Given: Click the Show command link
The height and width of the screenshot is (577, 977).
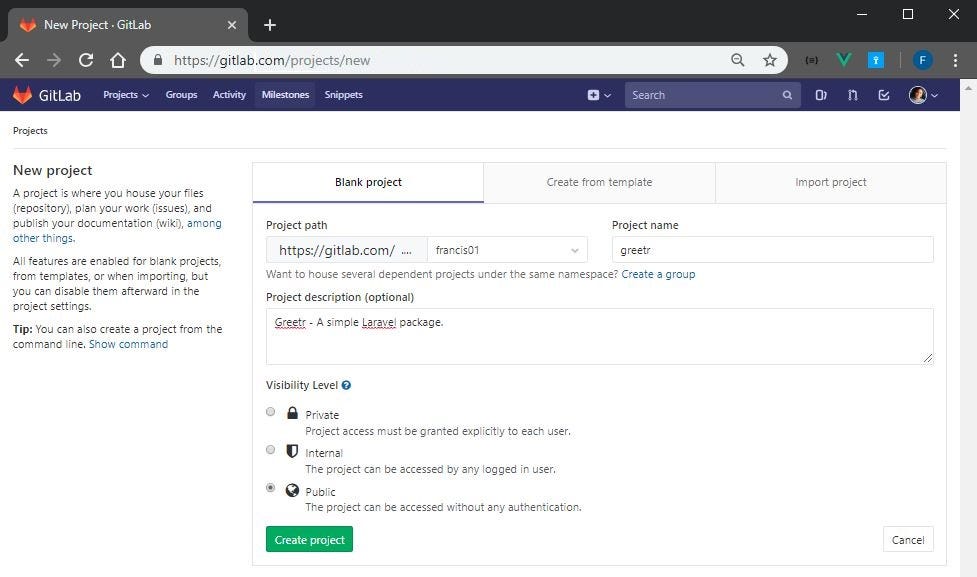Looking at the screenshot, I should pyautogui.click(x=128, y=344).
